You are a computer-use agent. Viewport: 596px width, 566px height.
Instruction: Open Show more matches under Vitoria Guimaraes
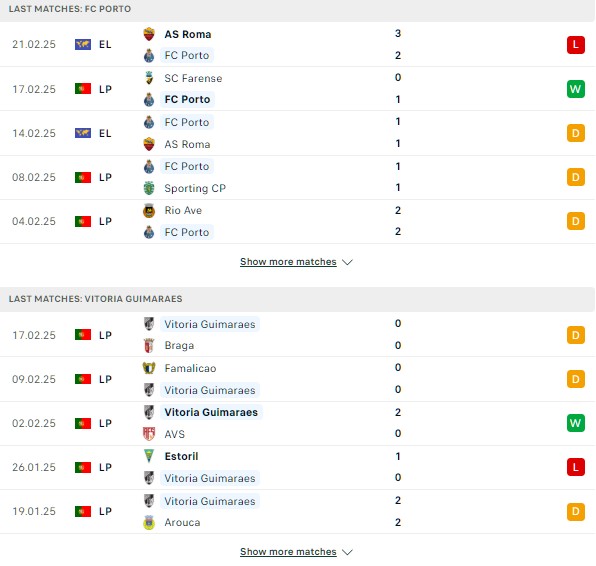coord(288,552)
